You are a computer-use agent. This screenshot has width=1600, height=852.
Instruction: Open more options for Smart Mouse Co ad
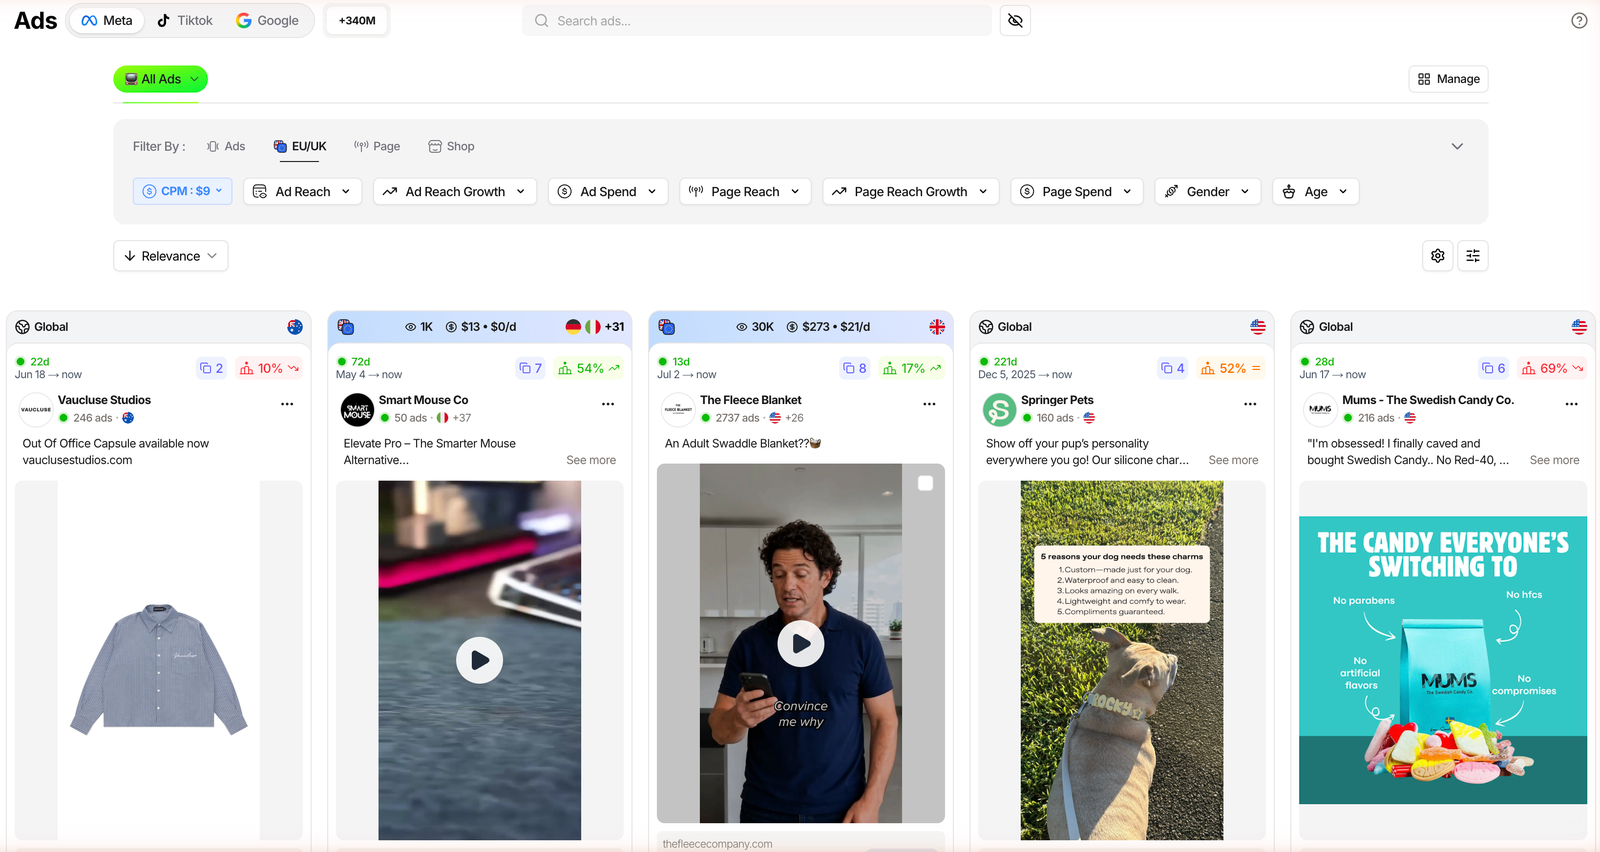[608, 404]
